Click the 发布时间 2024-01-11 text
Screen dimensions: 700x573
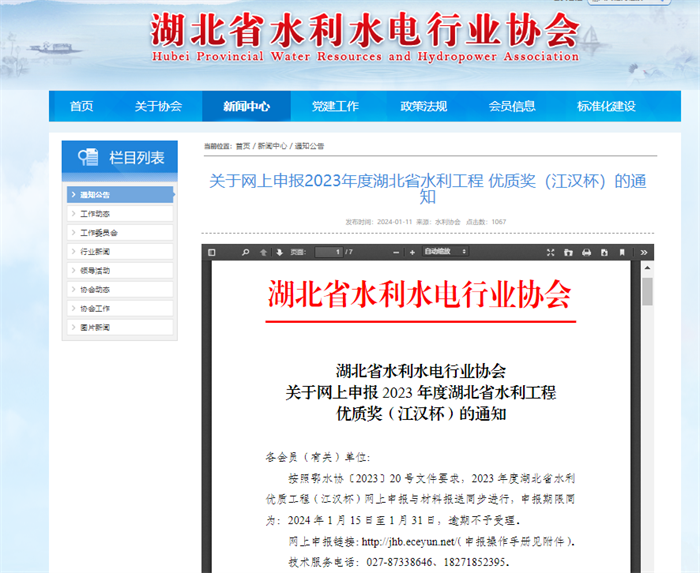click(379, 222)
